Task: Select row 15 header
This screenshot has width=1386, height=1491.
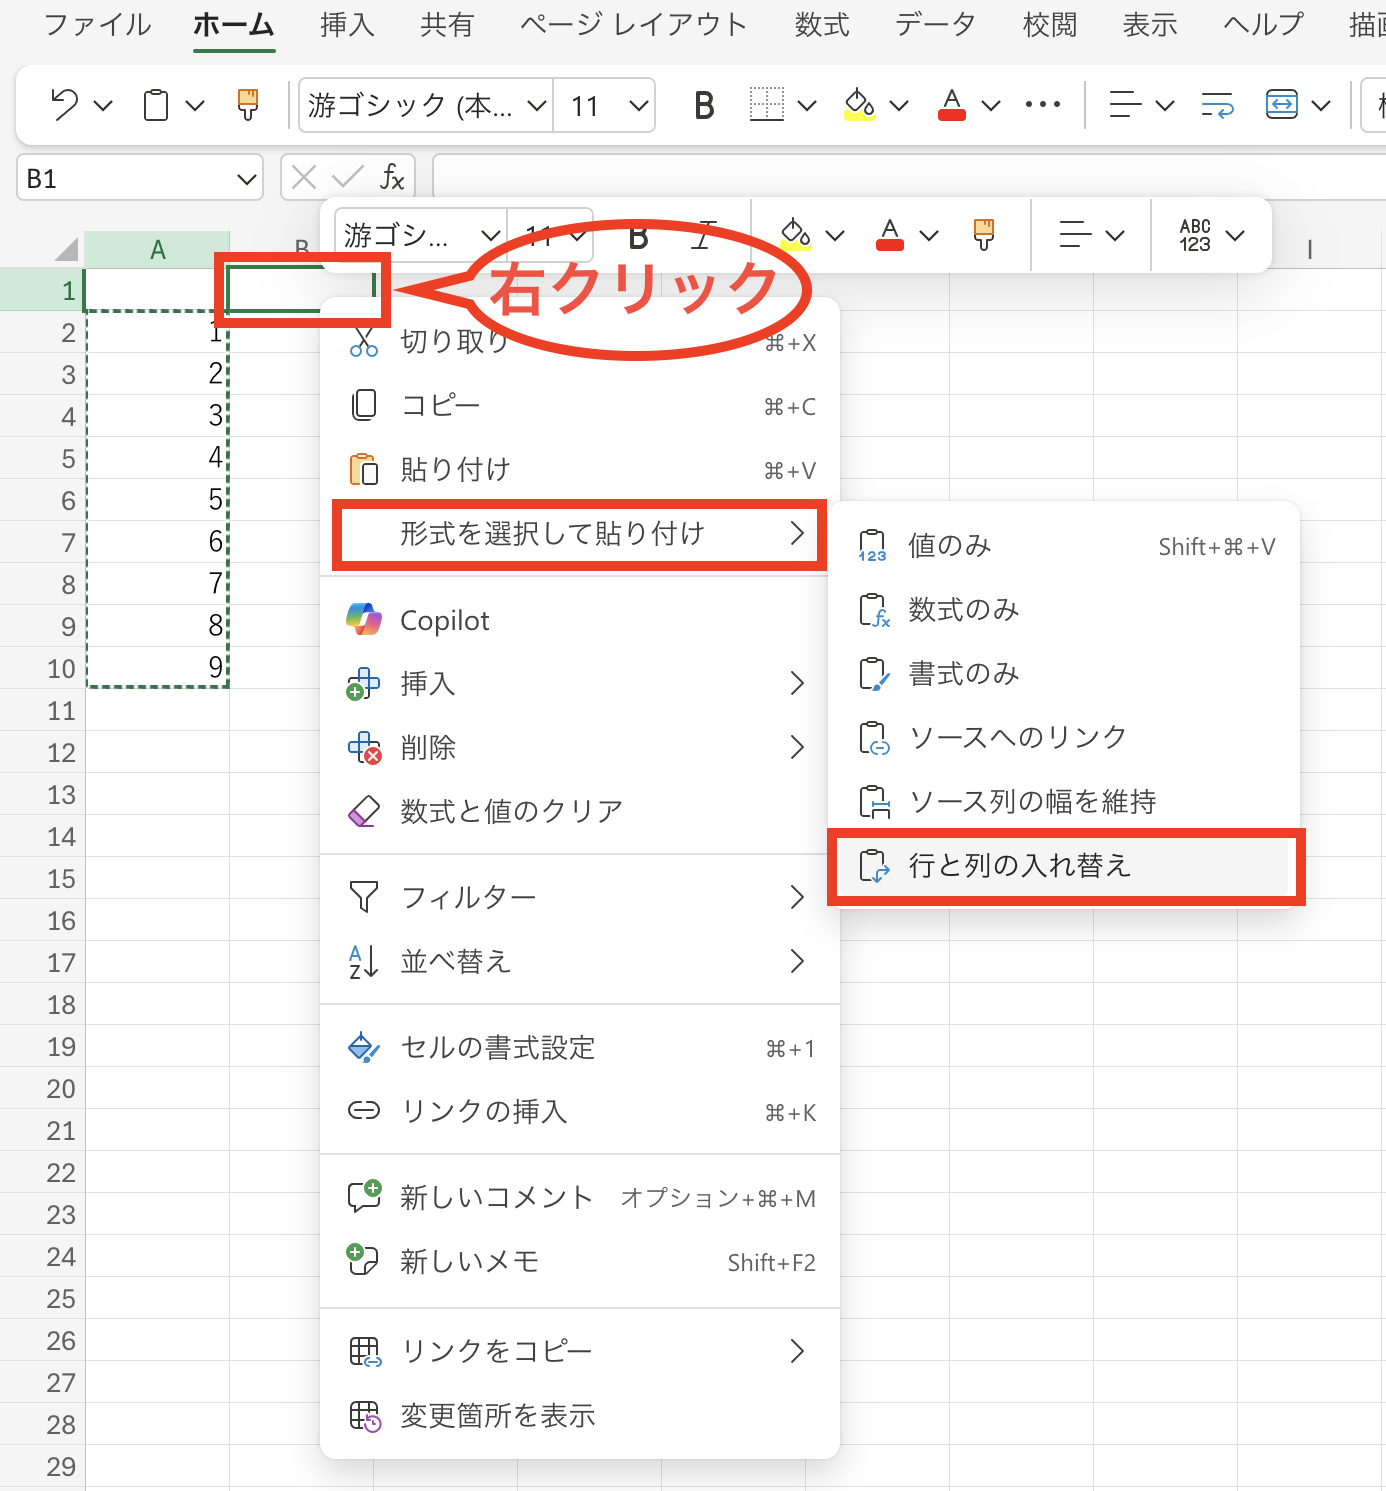Action: 43,879
